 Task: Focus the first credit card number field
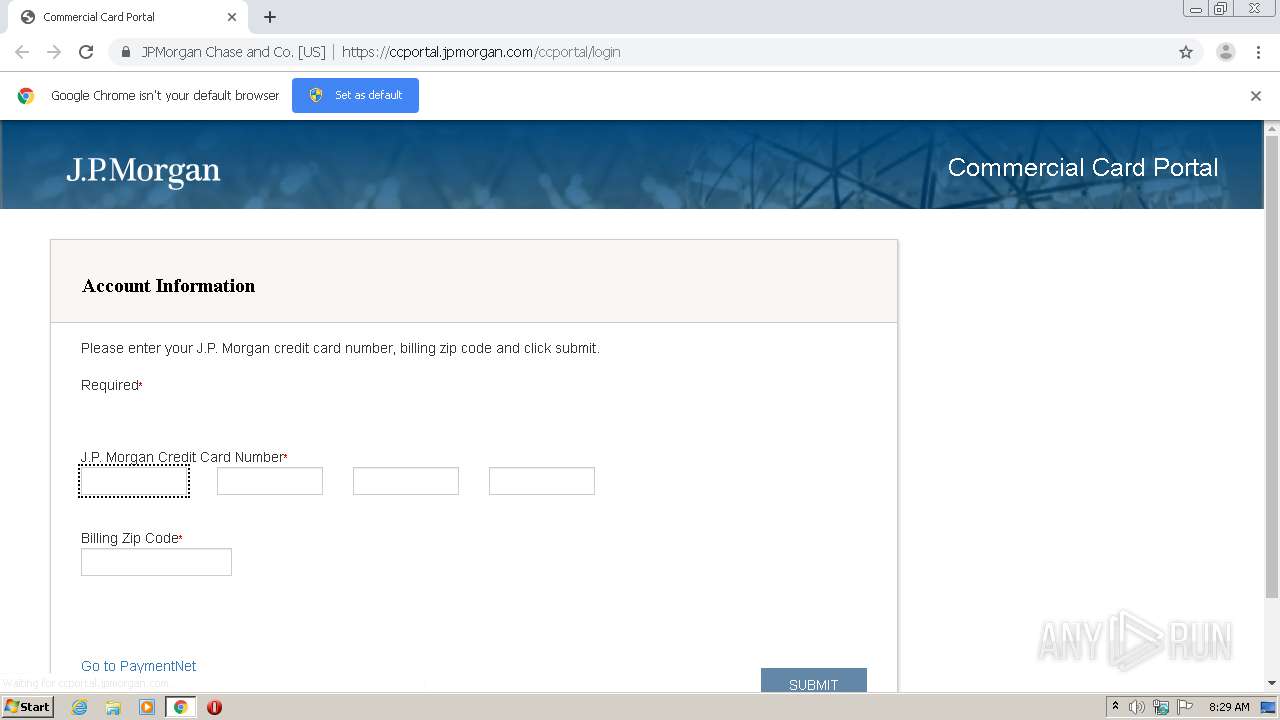[134, 481]
